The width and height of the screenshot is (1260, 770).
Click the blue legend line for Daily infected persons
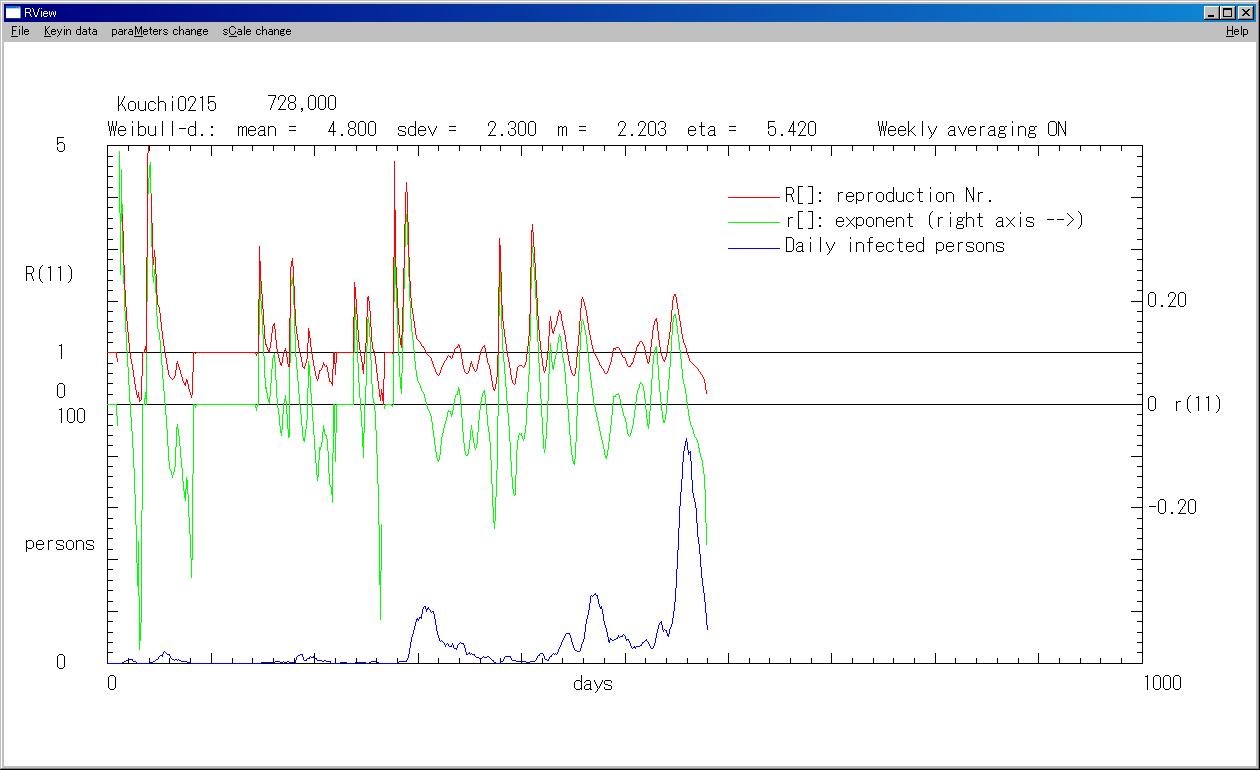[x=753, y=247]
